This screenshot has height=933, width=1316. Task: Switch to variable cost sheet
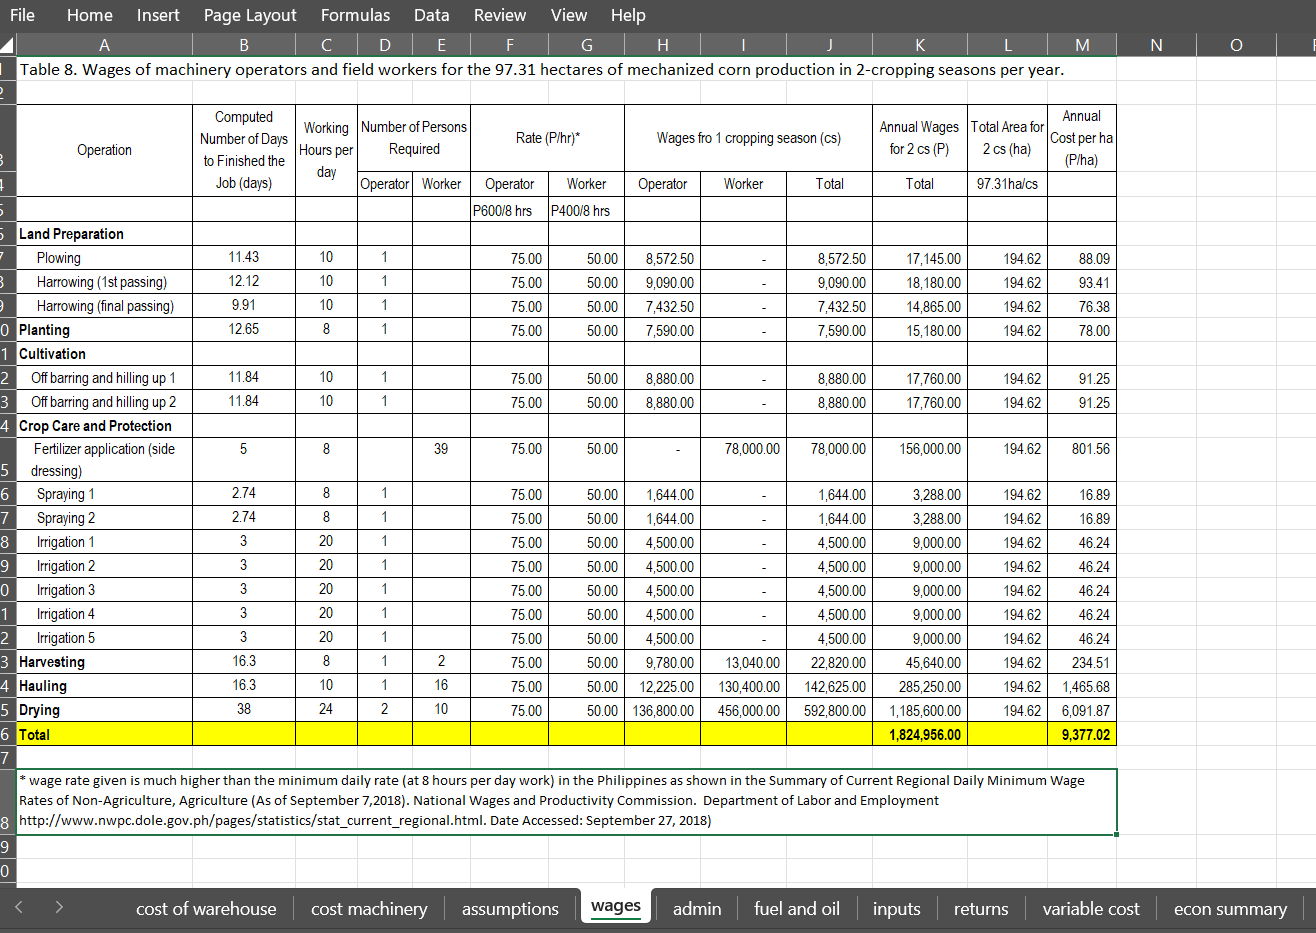tap(1091, 909)
